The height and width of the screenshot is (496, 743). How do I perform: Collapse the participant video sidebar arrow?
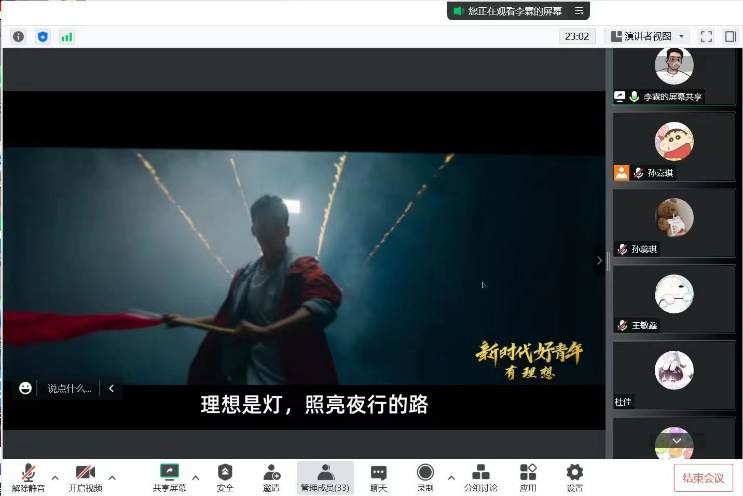point(599,260)
